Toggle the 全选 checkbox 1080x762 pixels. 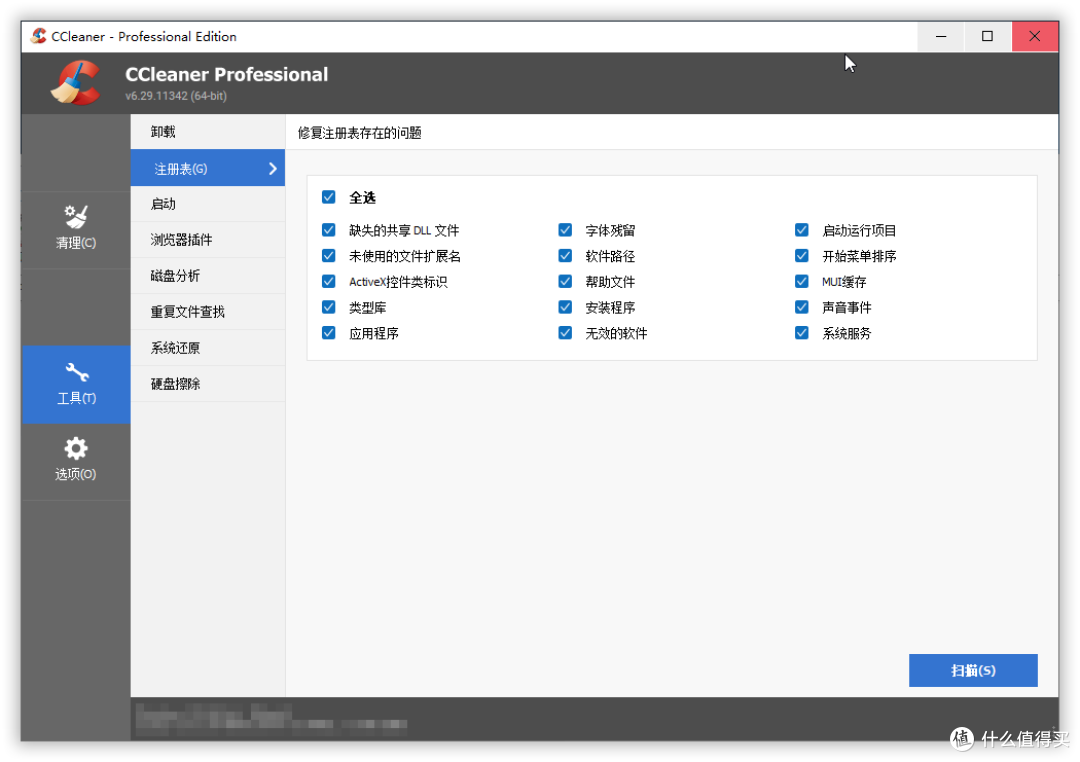pos(329,197)
